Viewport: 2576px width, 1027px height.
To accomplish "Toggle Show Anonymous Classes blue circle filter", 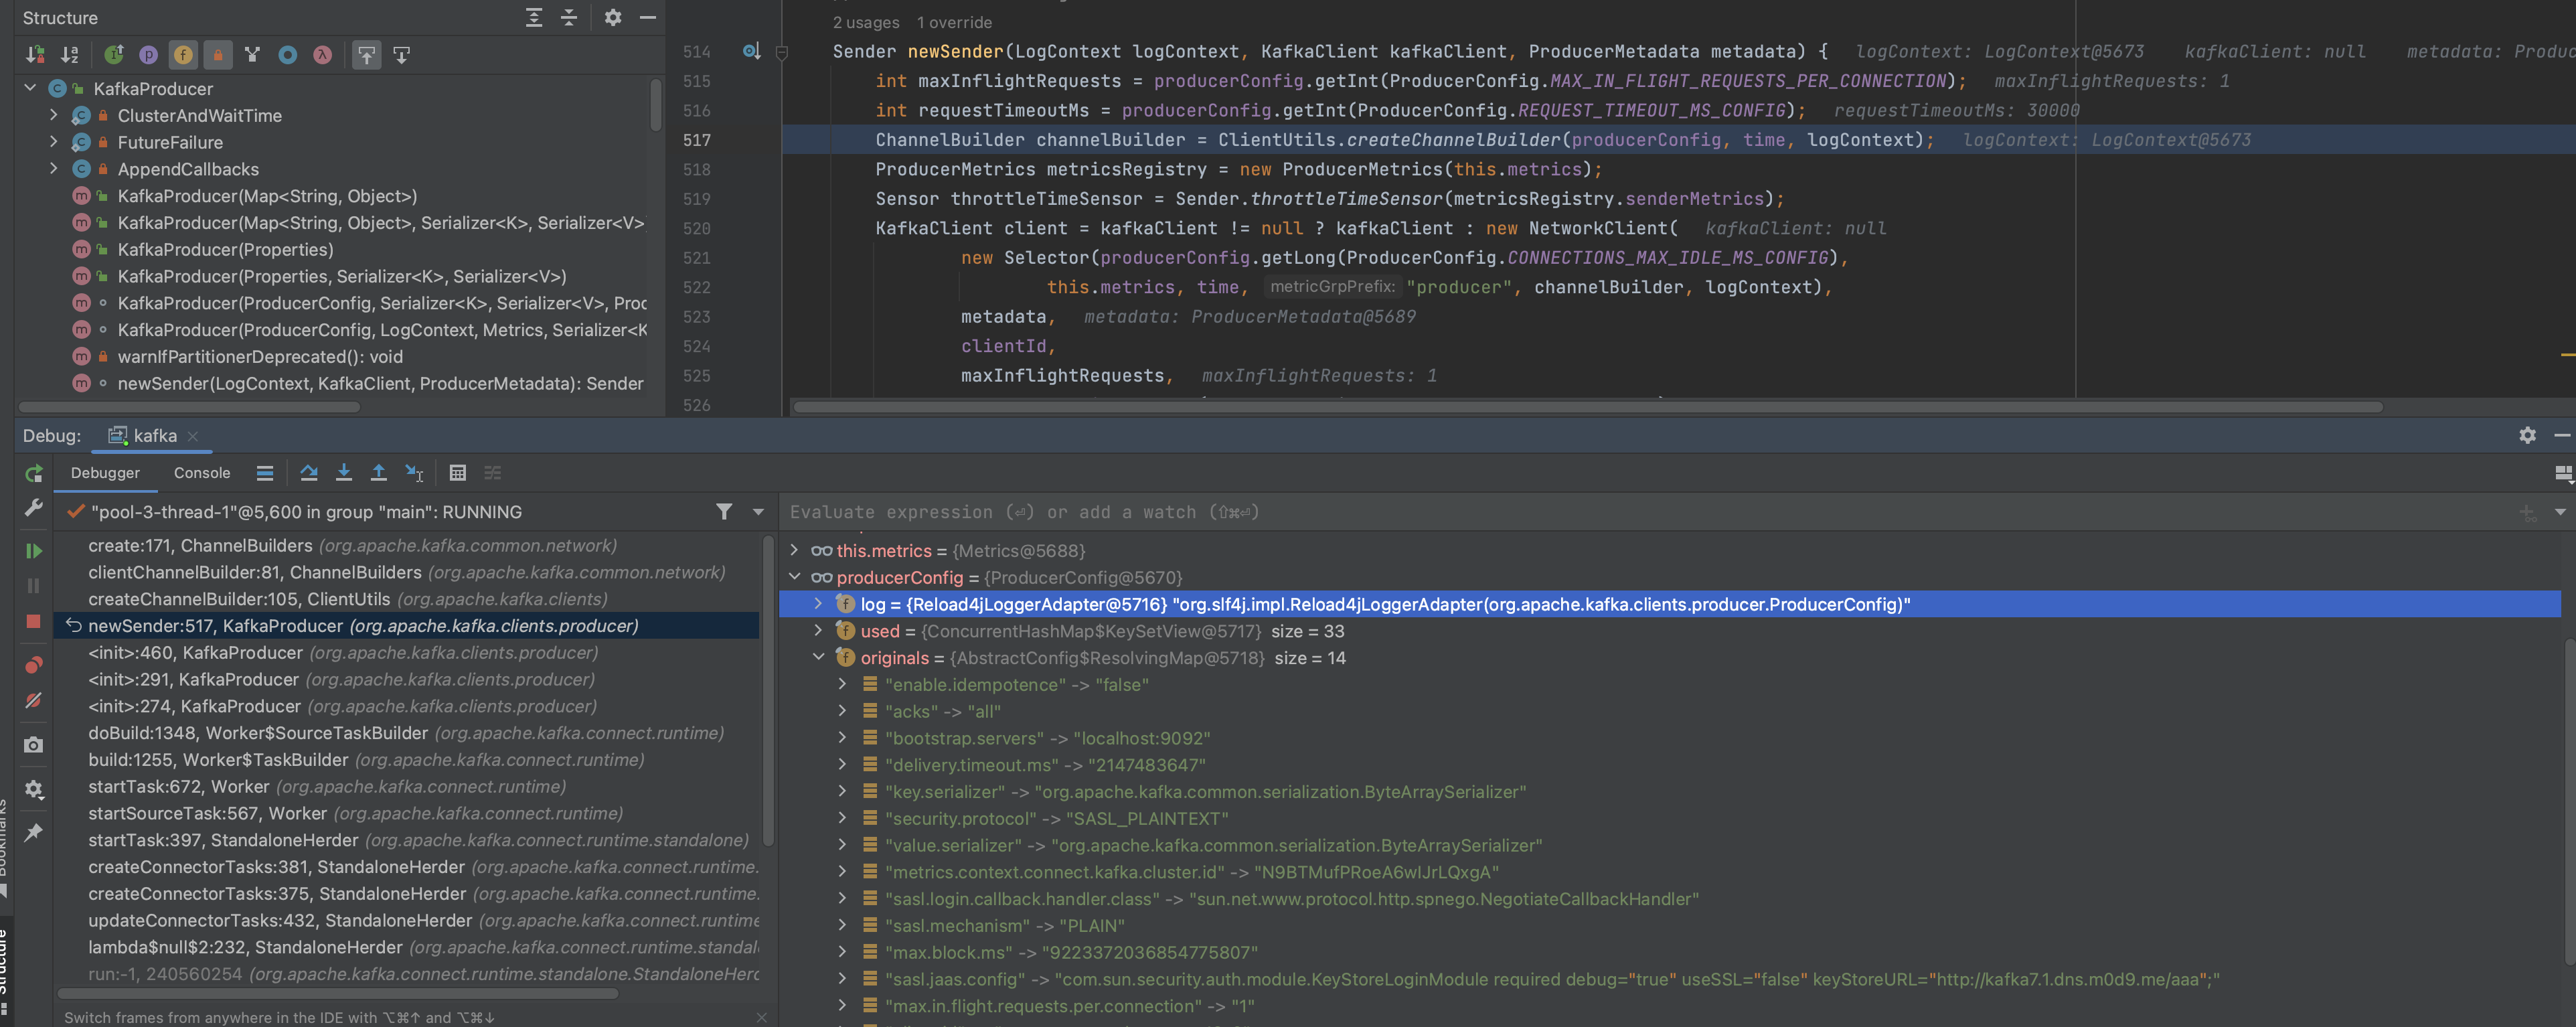I will (x=288, y=55).
